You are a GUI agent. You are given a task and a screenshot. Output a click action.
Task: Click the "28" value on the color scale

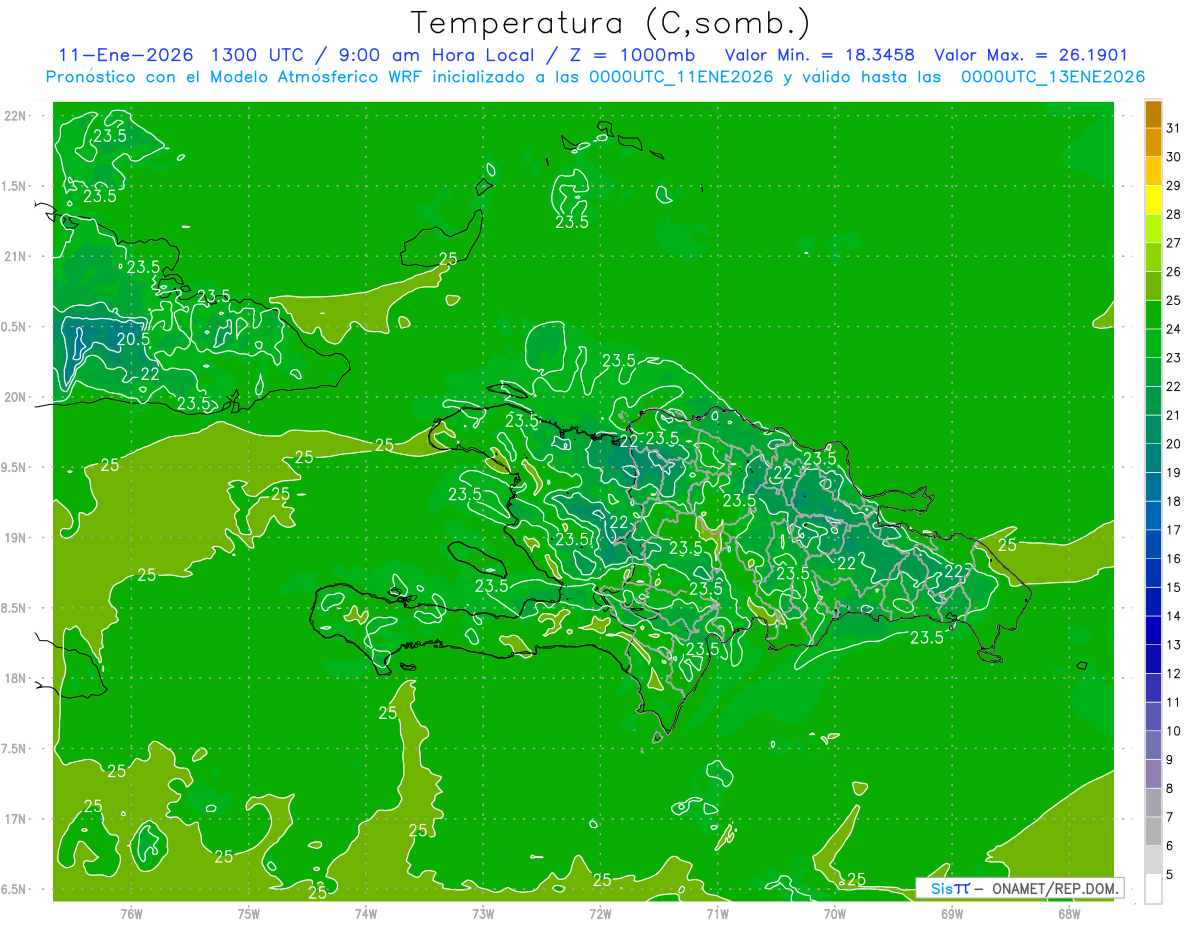coord(1174,214)
